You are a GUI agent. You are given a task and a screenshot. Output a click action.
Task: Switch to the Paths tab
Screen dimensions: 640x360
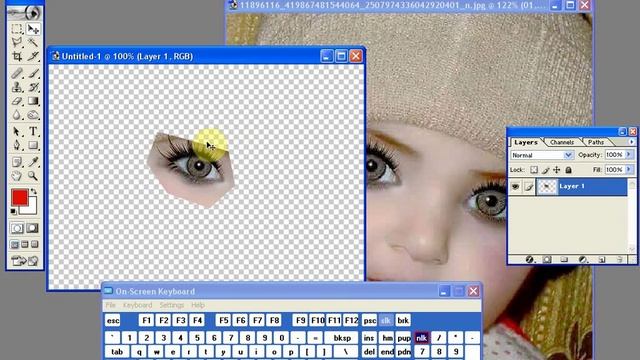(x=596, y=142)
